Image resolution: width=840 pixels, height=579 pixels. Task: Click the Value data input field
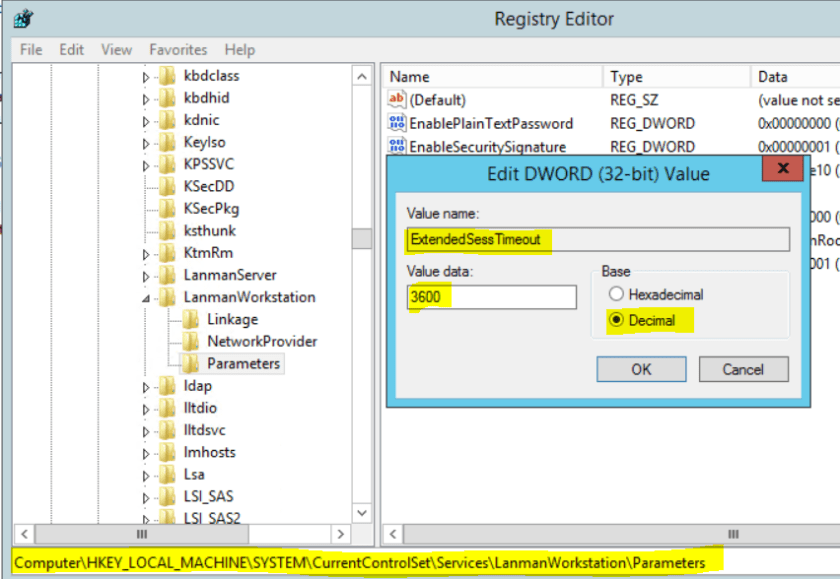coord(491,297)
